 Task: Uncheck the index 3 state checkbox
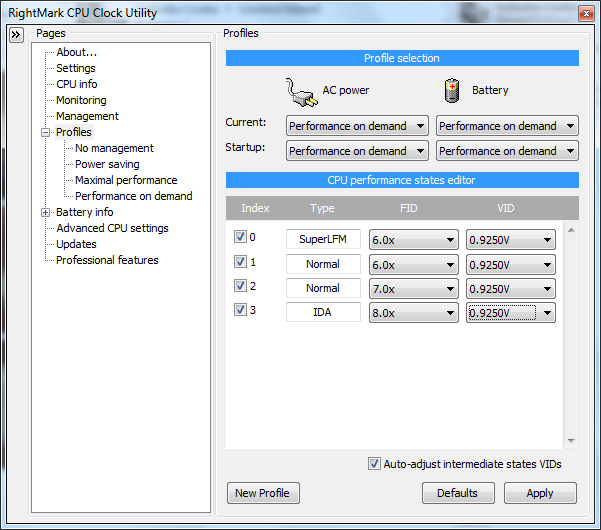coord(240,310)
